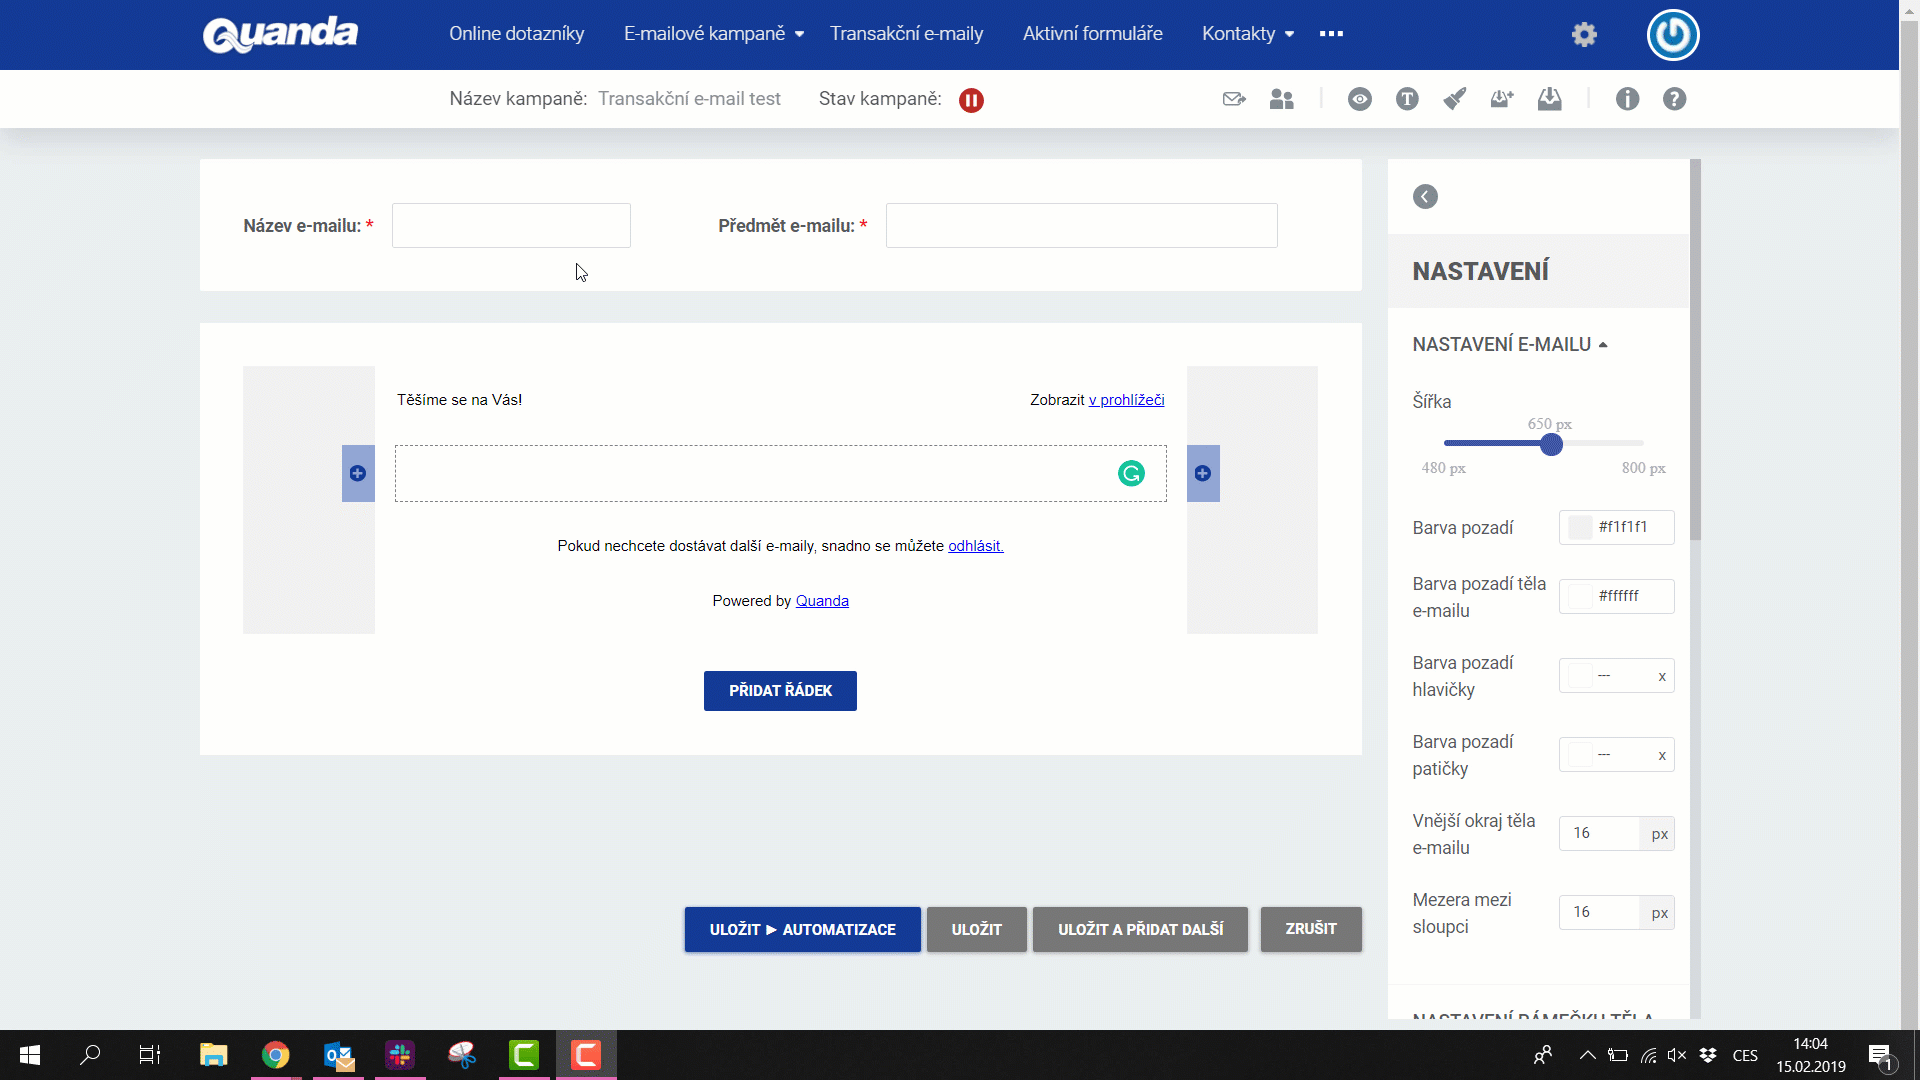Image resolution: width=1920 pixels, height=1080 pixels.
Task: Open the contacts people icon in toolbar
Action: 1281,99
